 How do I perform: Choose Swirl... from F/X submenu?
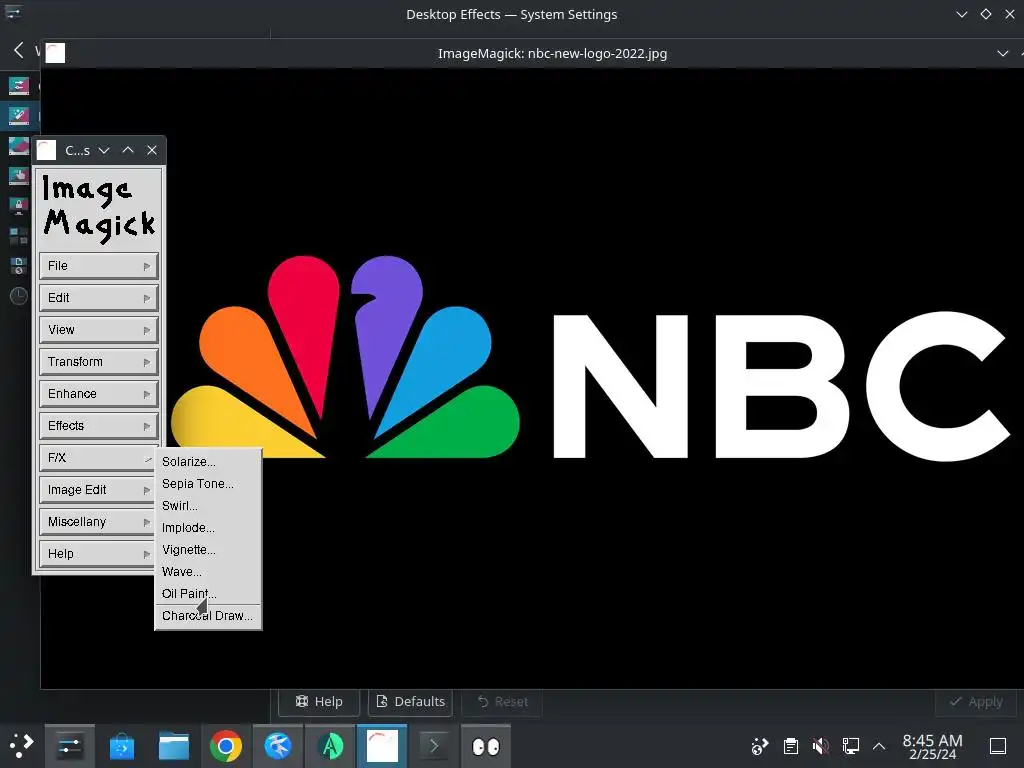tap(208, 506)
